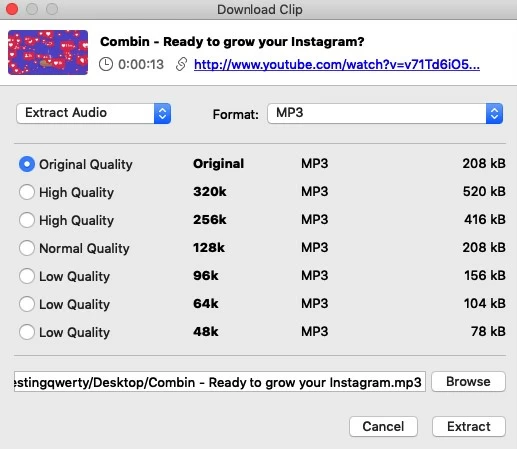Click the video thumbnail with hearts
Image resolution: width=517 pixels, height=449 pixels.
pyautogui.click(x=48, y=52)
